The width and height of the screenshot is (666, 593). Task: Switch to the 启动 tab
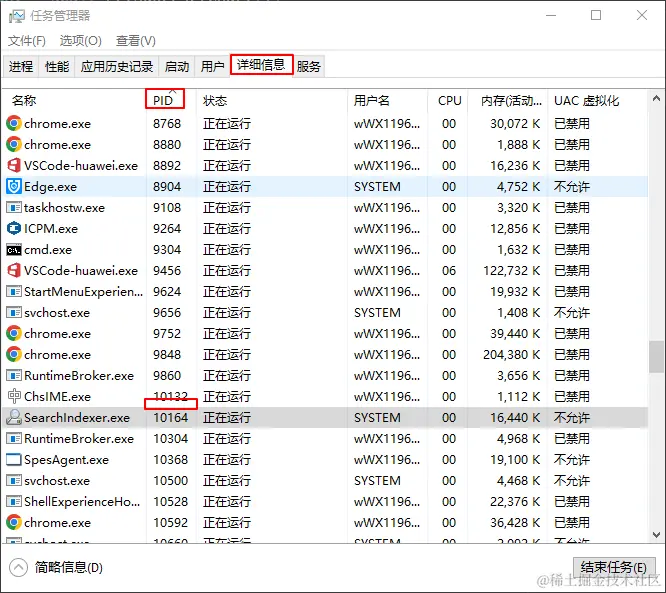177,66
